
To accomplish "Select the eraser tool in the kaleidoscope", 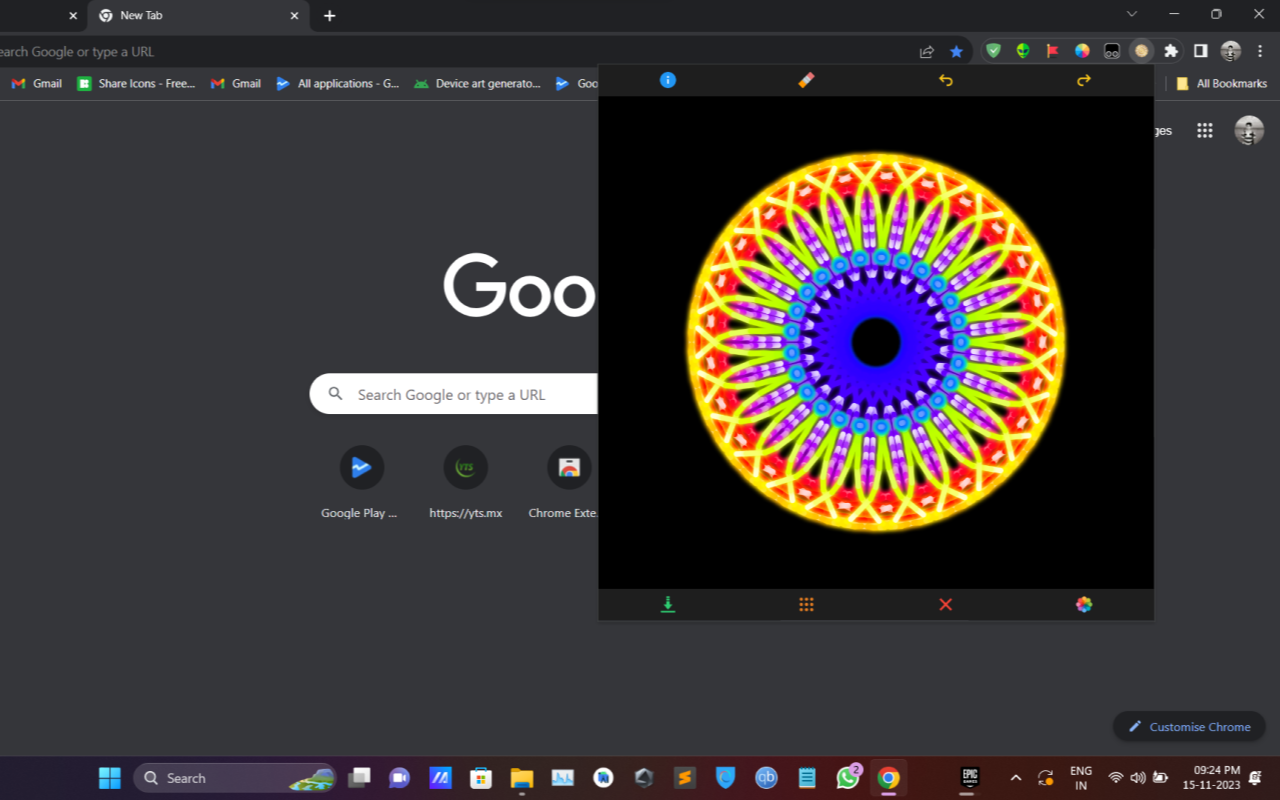I will point(806,80).
